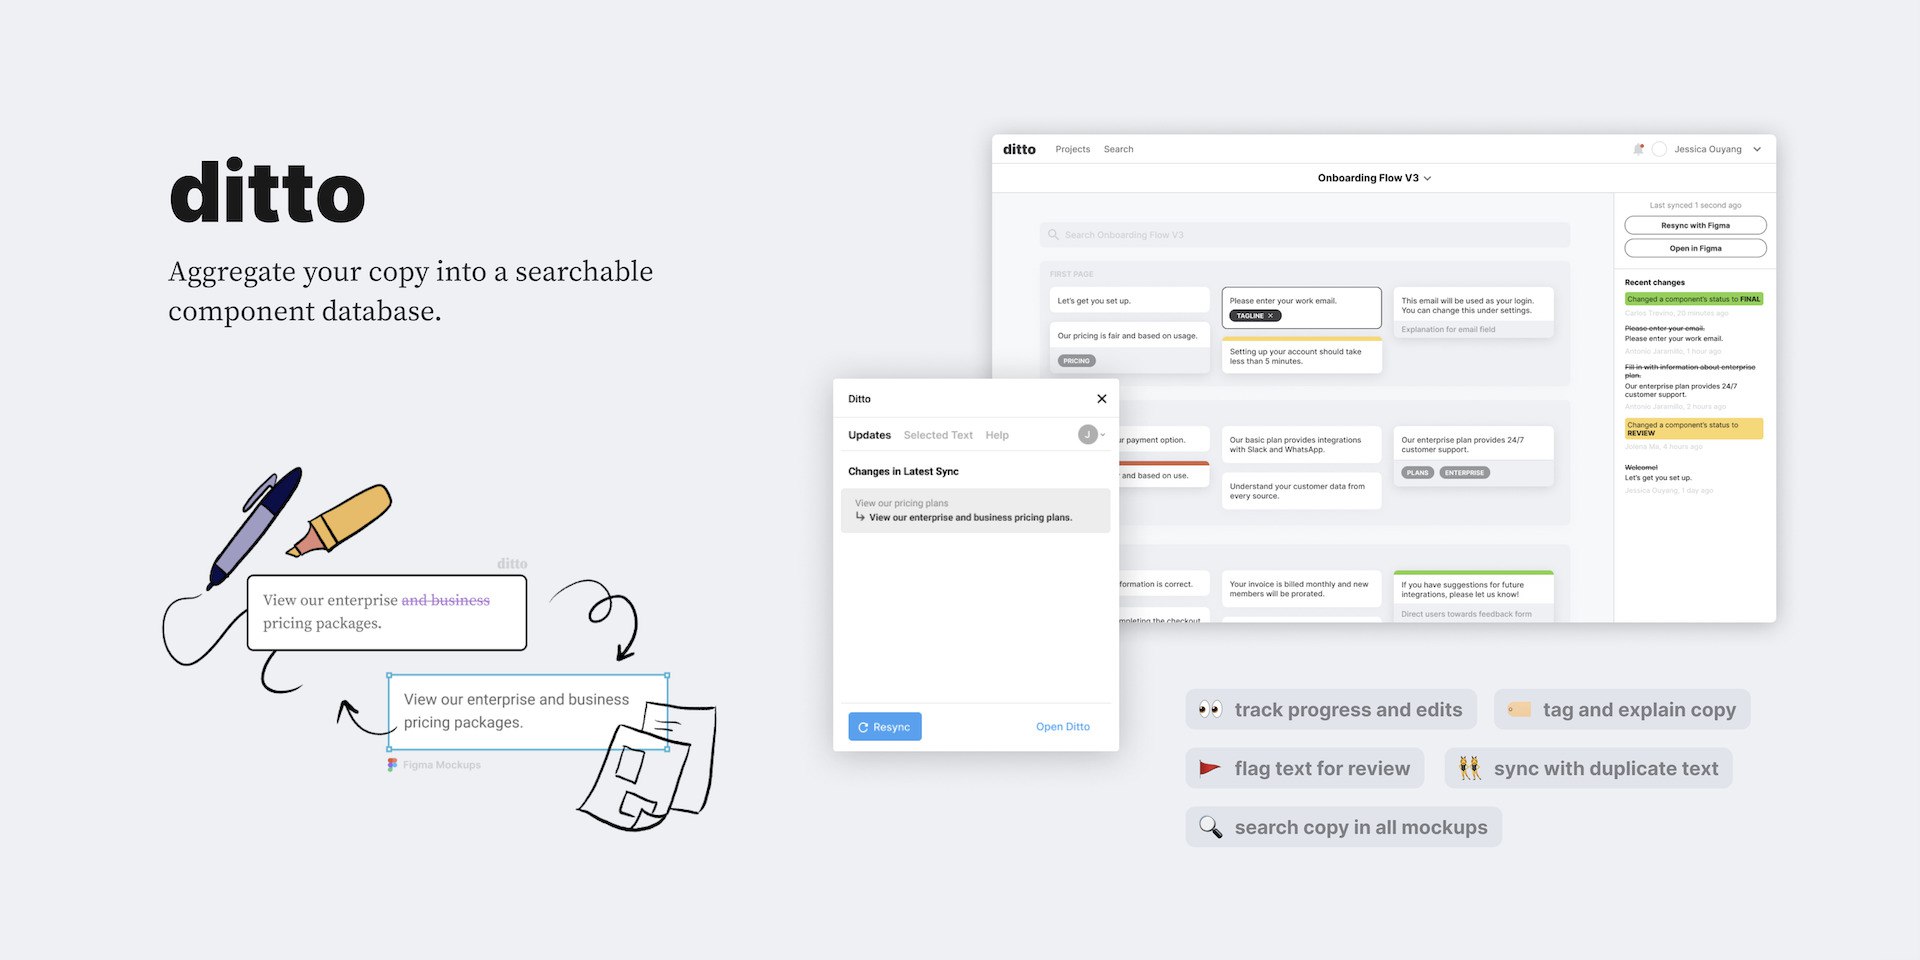This screenshot has width=1920, height=960.
Task: Click the Open Ditto link
Action: (1062, 727)
